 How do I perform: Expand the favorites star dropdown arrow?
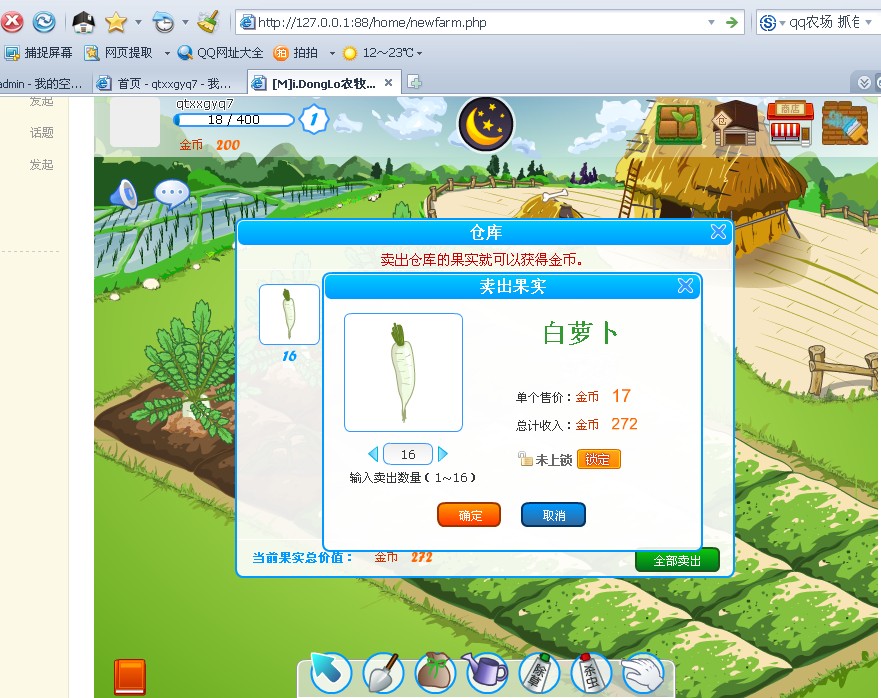[x=138, y=23]
